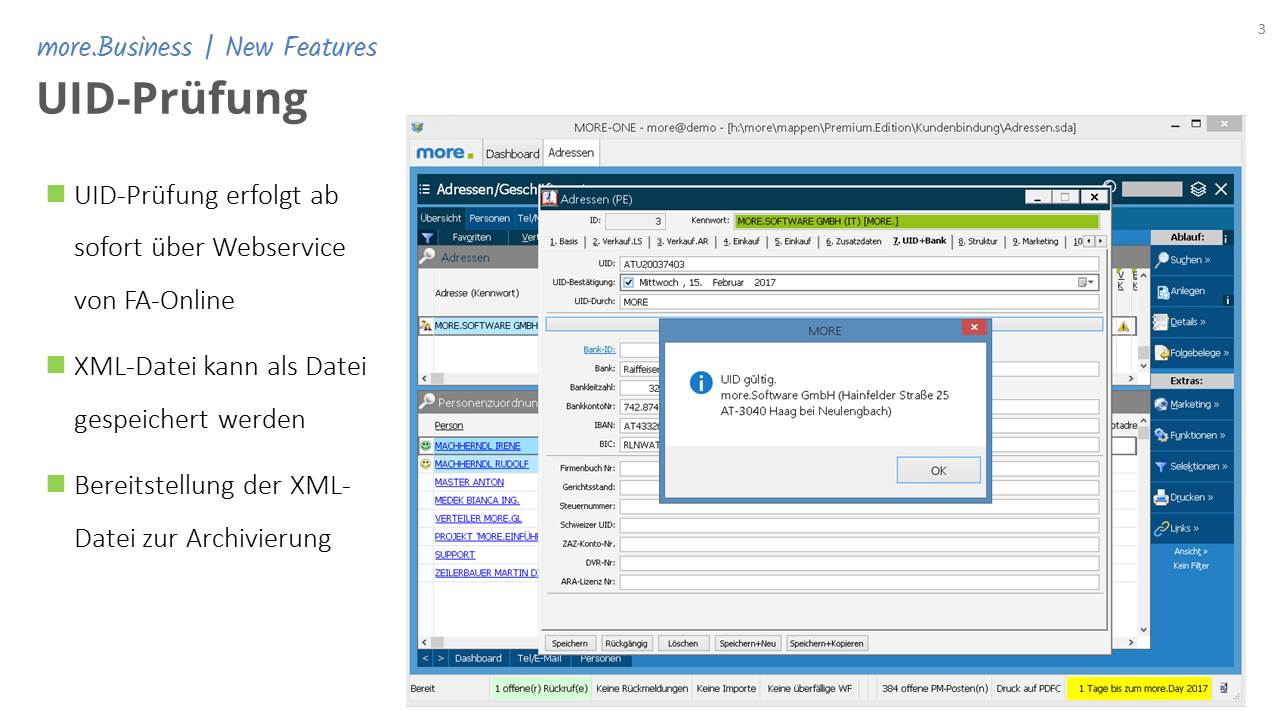This screenshot has width=1279, height=720.
Task: Select the Adressen tab at the top
Action: tap(571, 153)
